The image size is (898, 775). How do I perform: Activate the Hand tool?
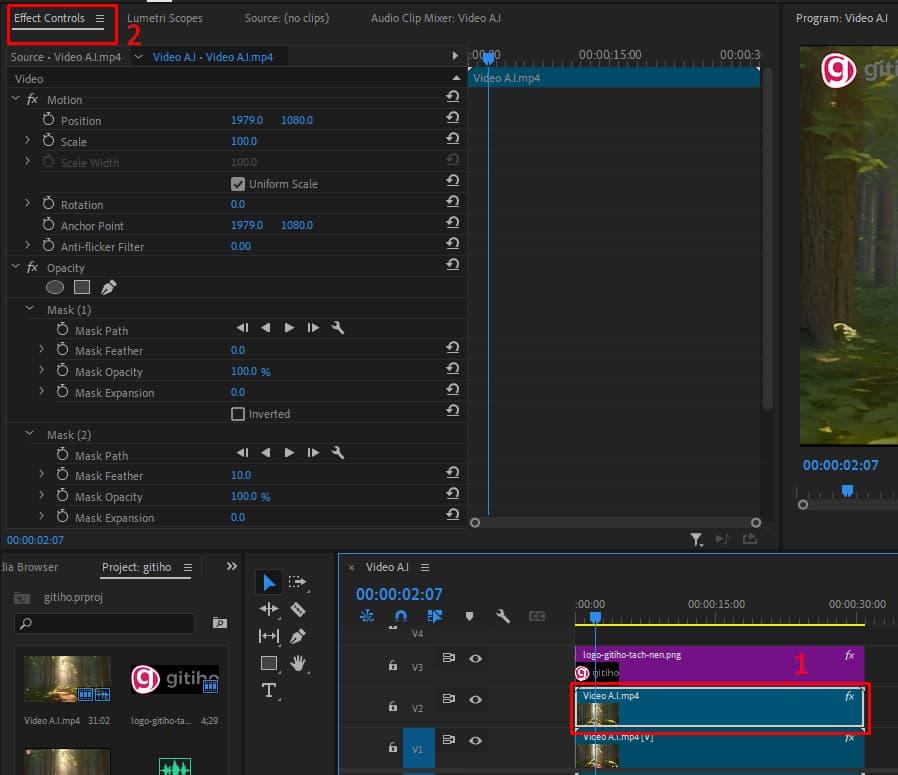tap(297, 663)
